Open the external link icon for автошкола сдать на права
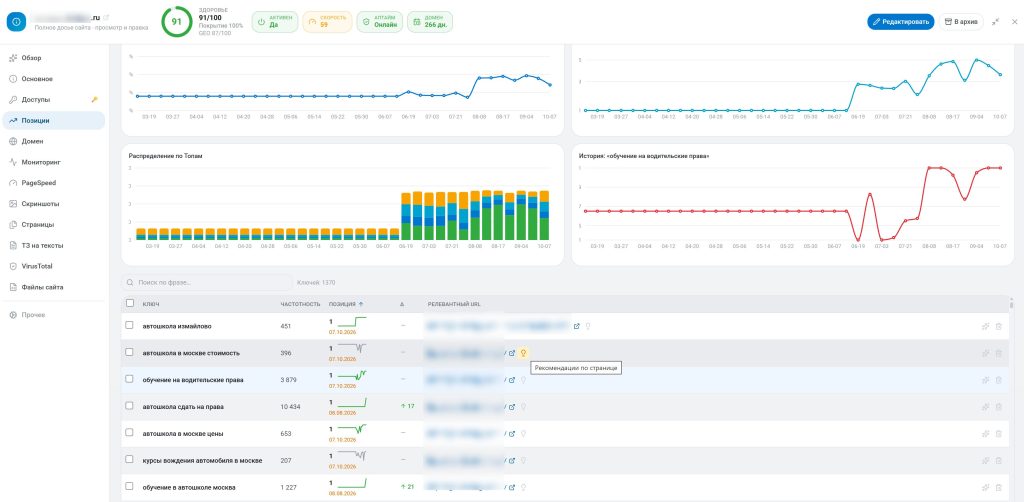1024x502 pixels. coord(512,407)
